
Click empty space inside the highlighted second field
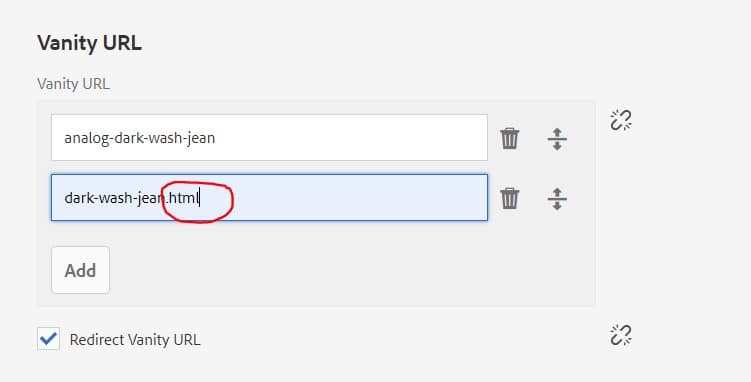359,198
